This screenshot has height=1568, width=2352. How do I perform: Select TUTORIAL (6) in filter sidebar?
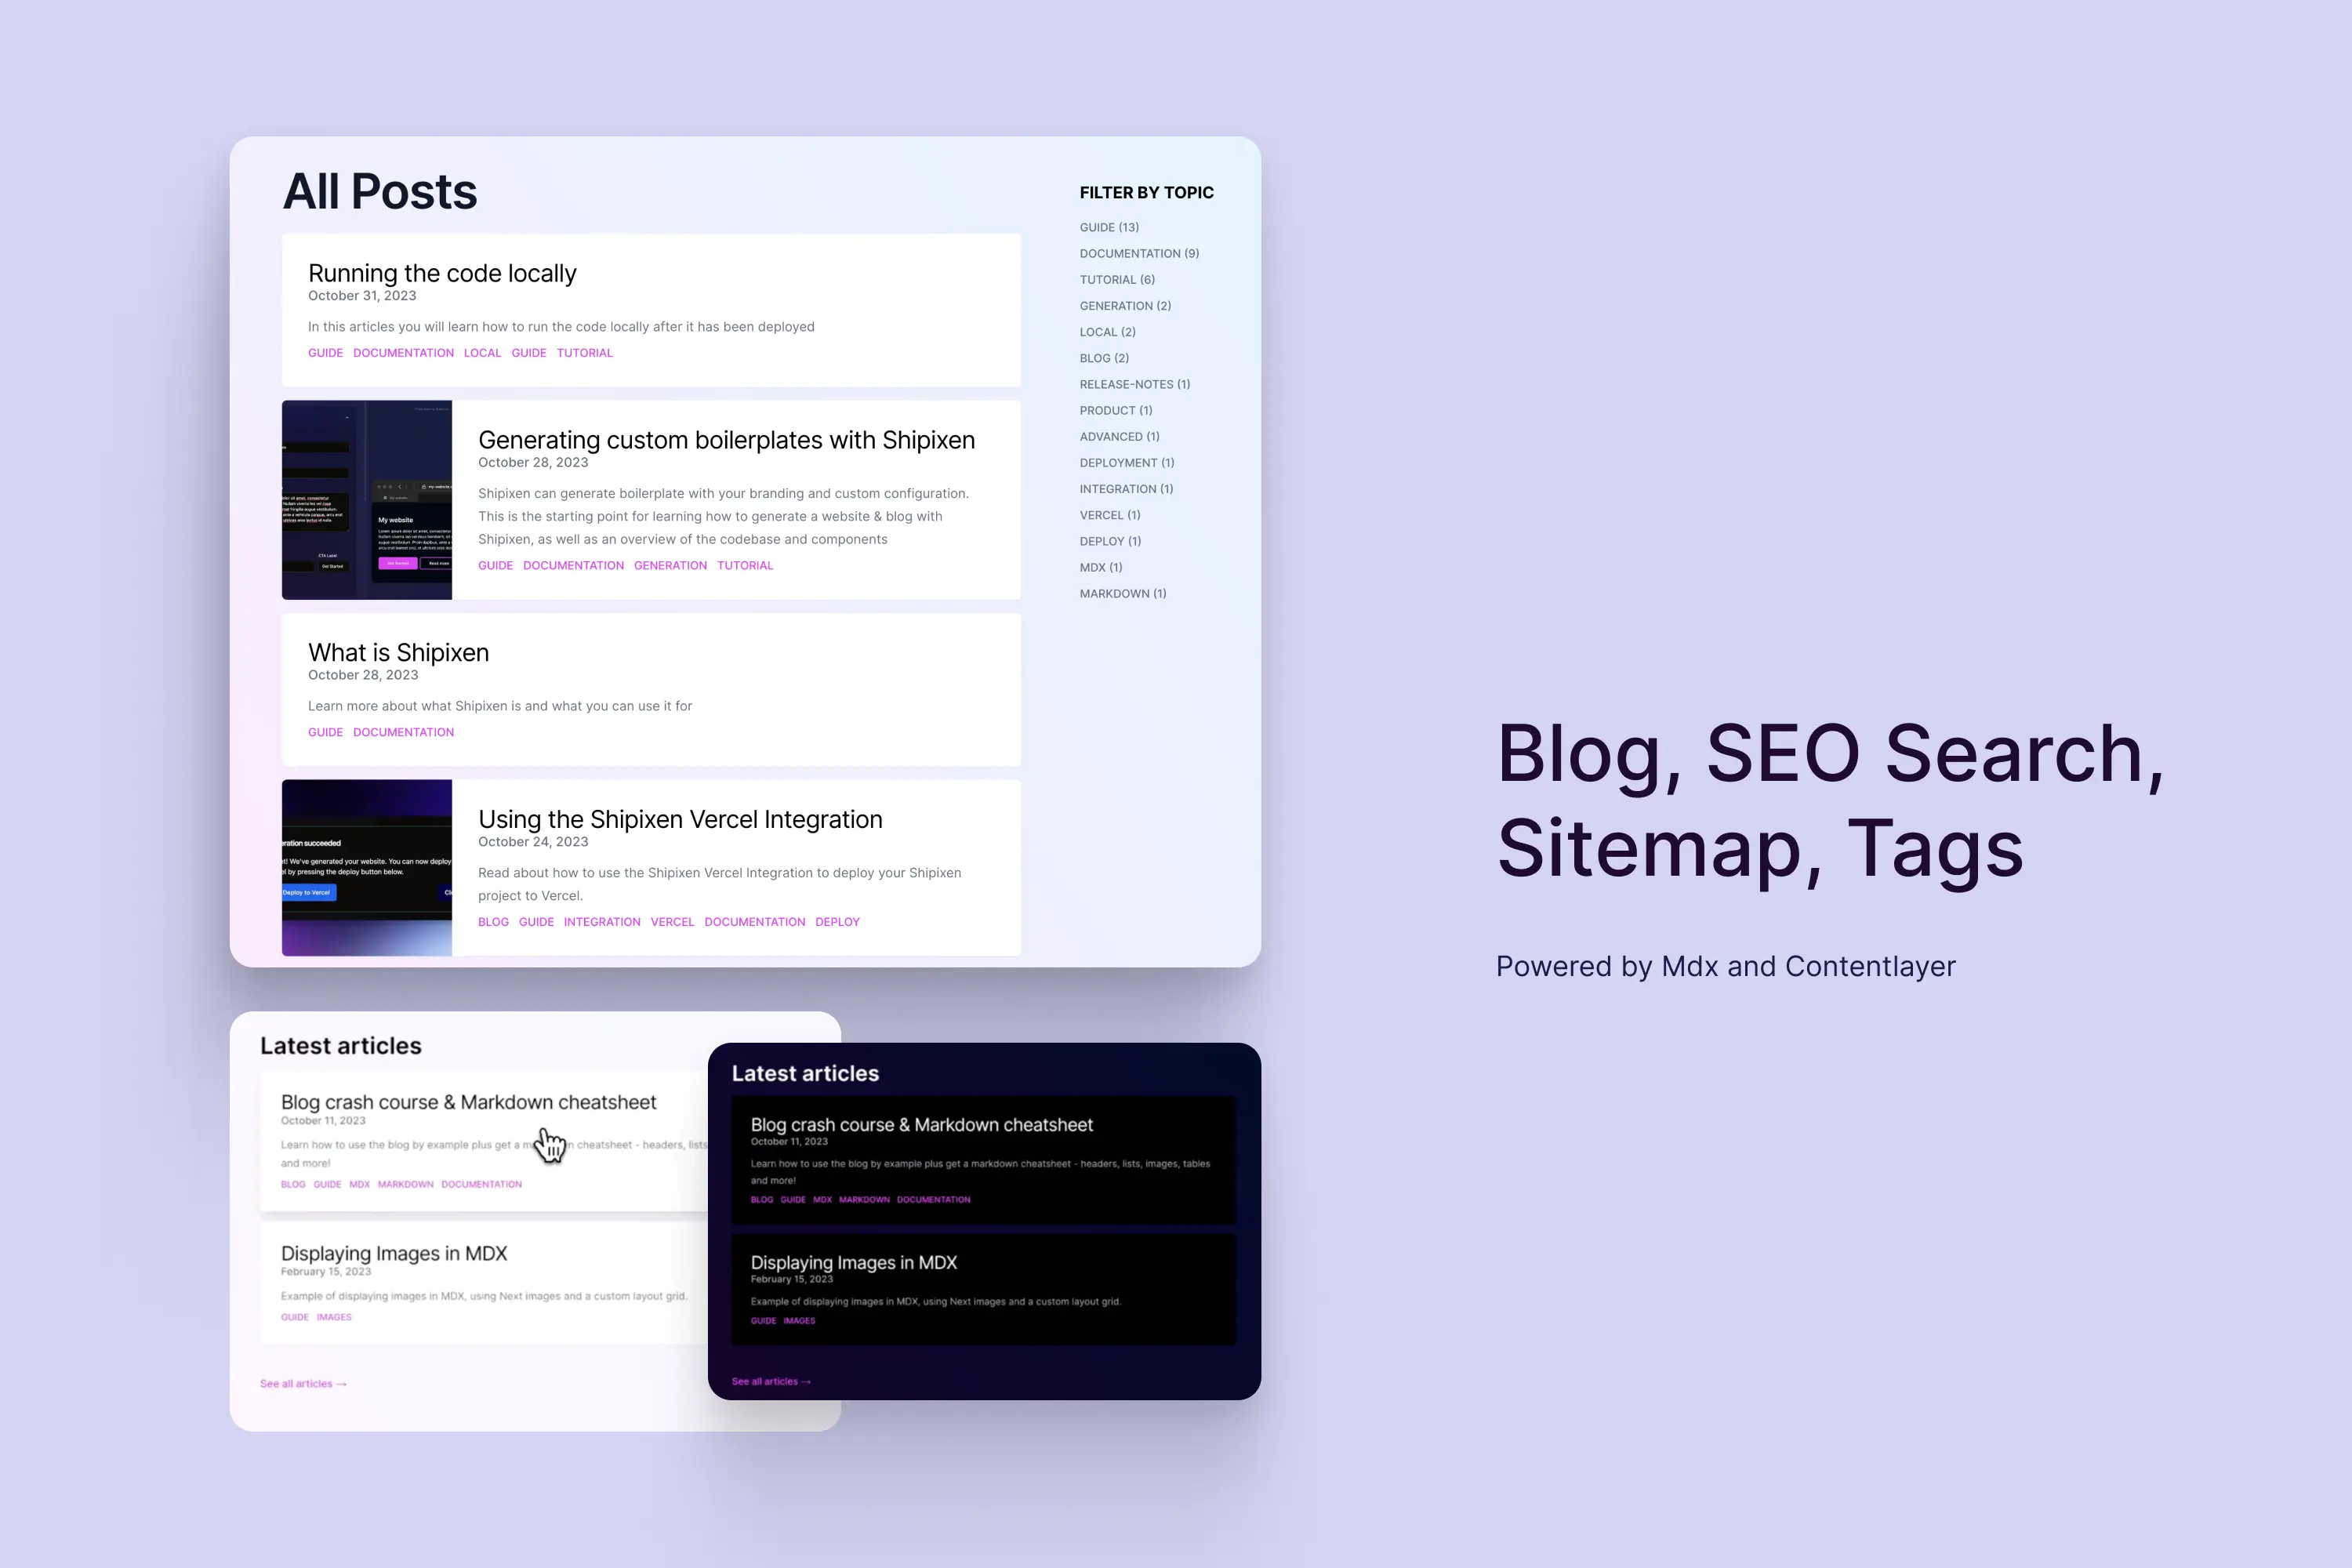tap(1116, 278)
